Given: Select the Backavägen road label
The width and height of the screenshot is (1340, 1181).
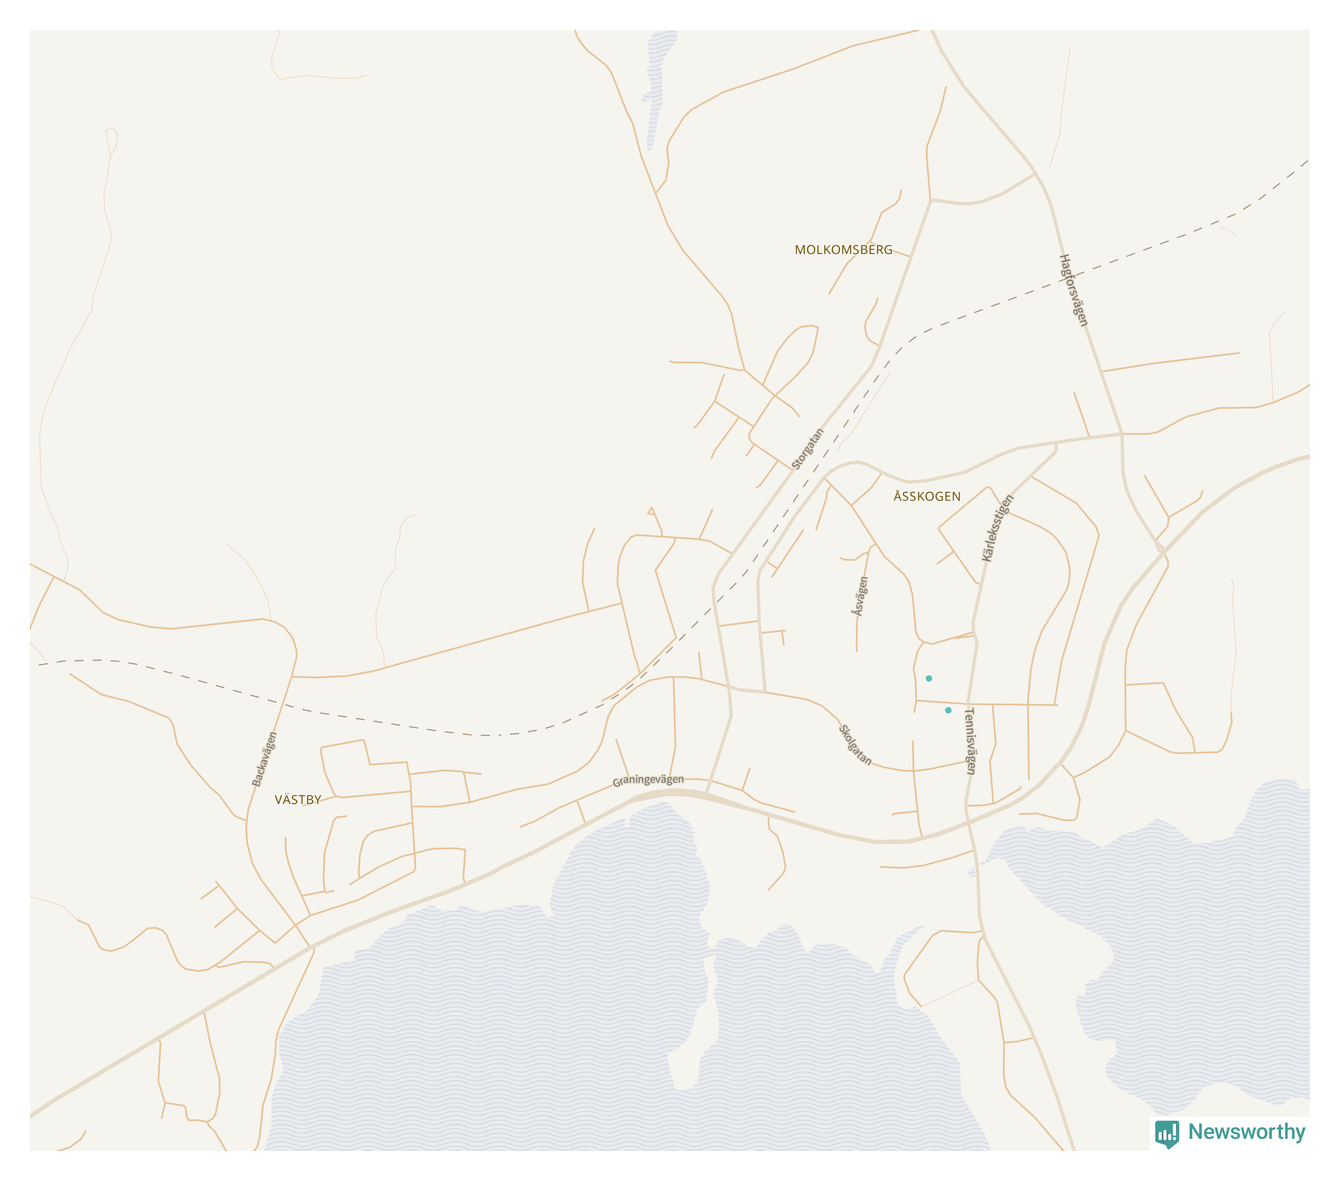Looking at the screenshot, I should click(x=264, y=759).
